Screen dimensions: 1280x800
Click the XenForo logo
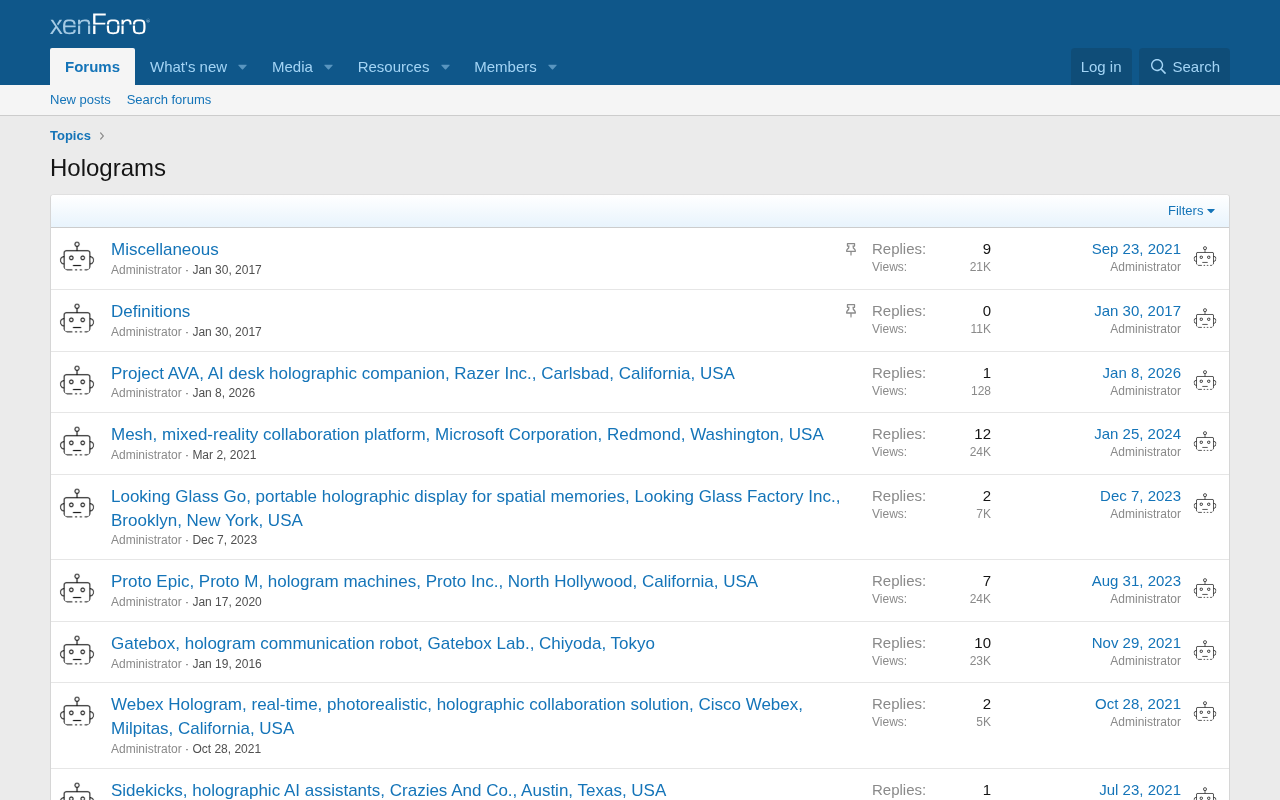coord(100,24)
